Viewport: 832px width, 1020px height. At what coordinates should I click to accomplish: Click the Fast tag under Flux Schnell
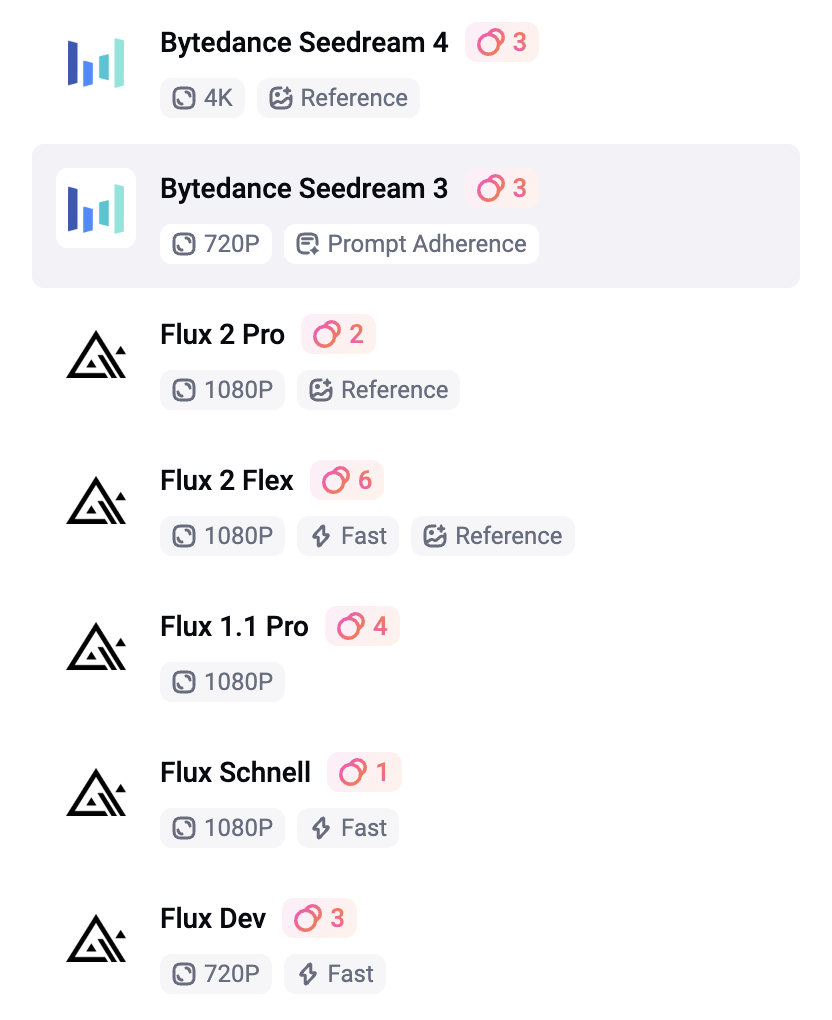pyautogui.click(x=348, y=828)
